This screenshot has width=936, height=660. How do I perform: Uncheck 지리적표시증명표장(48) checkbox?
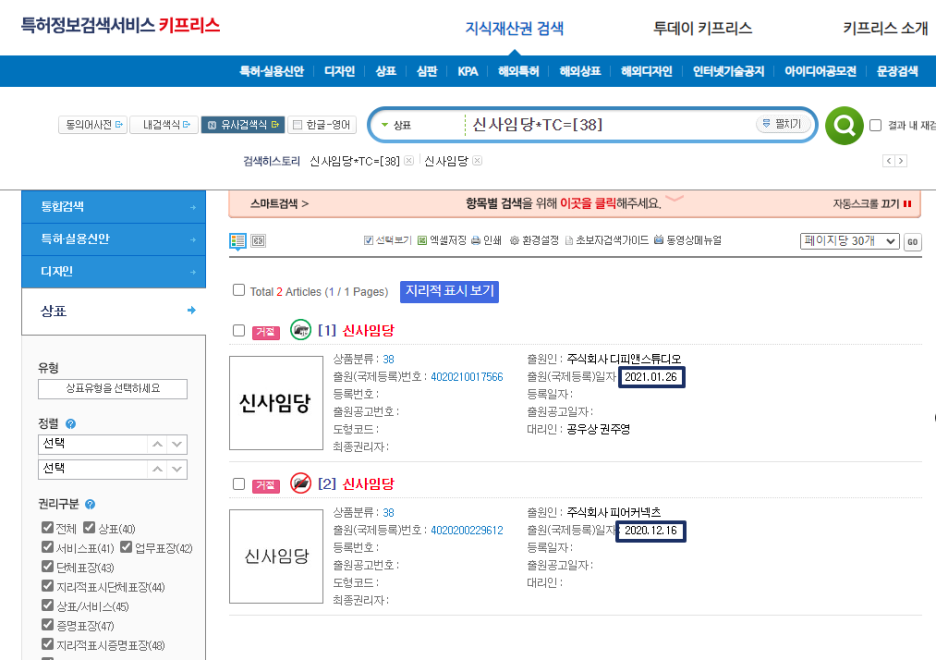pos(48,644)
